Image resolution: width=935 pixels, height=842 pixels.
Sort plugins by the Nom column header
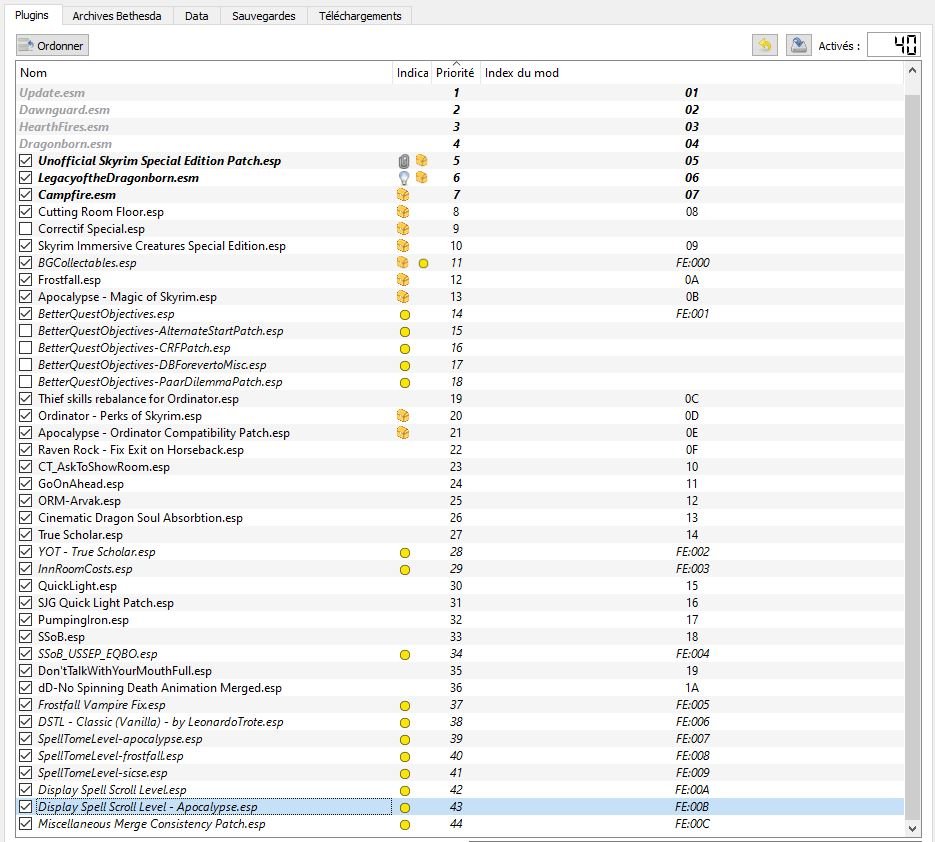click(200, 73)
